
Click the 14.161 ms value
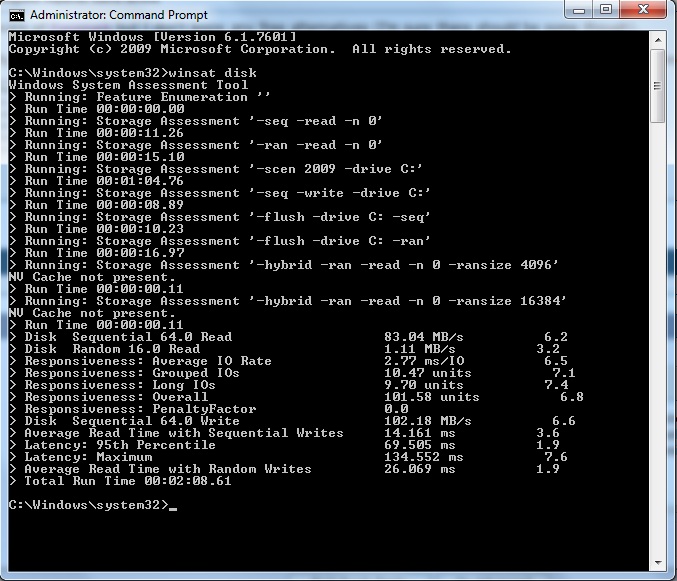(x=420, y=433)
